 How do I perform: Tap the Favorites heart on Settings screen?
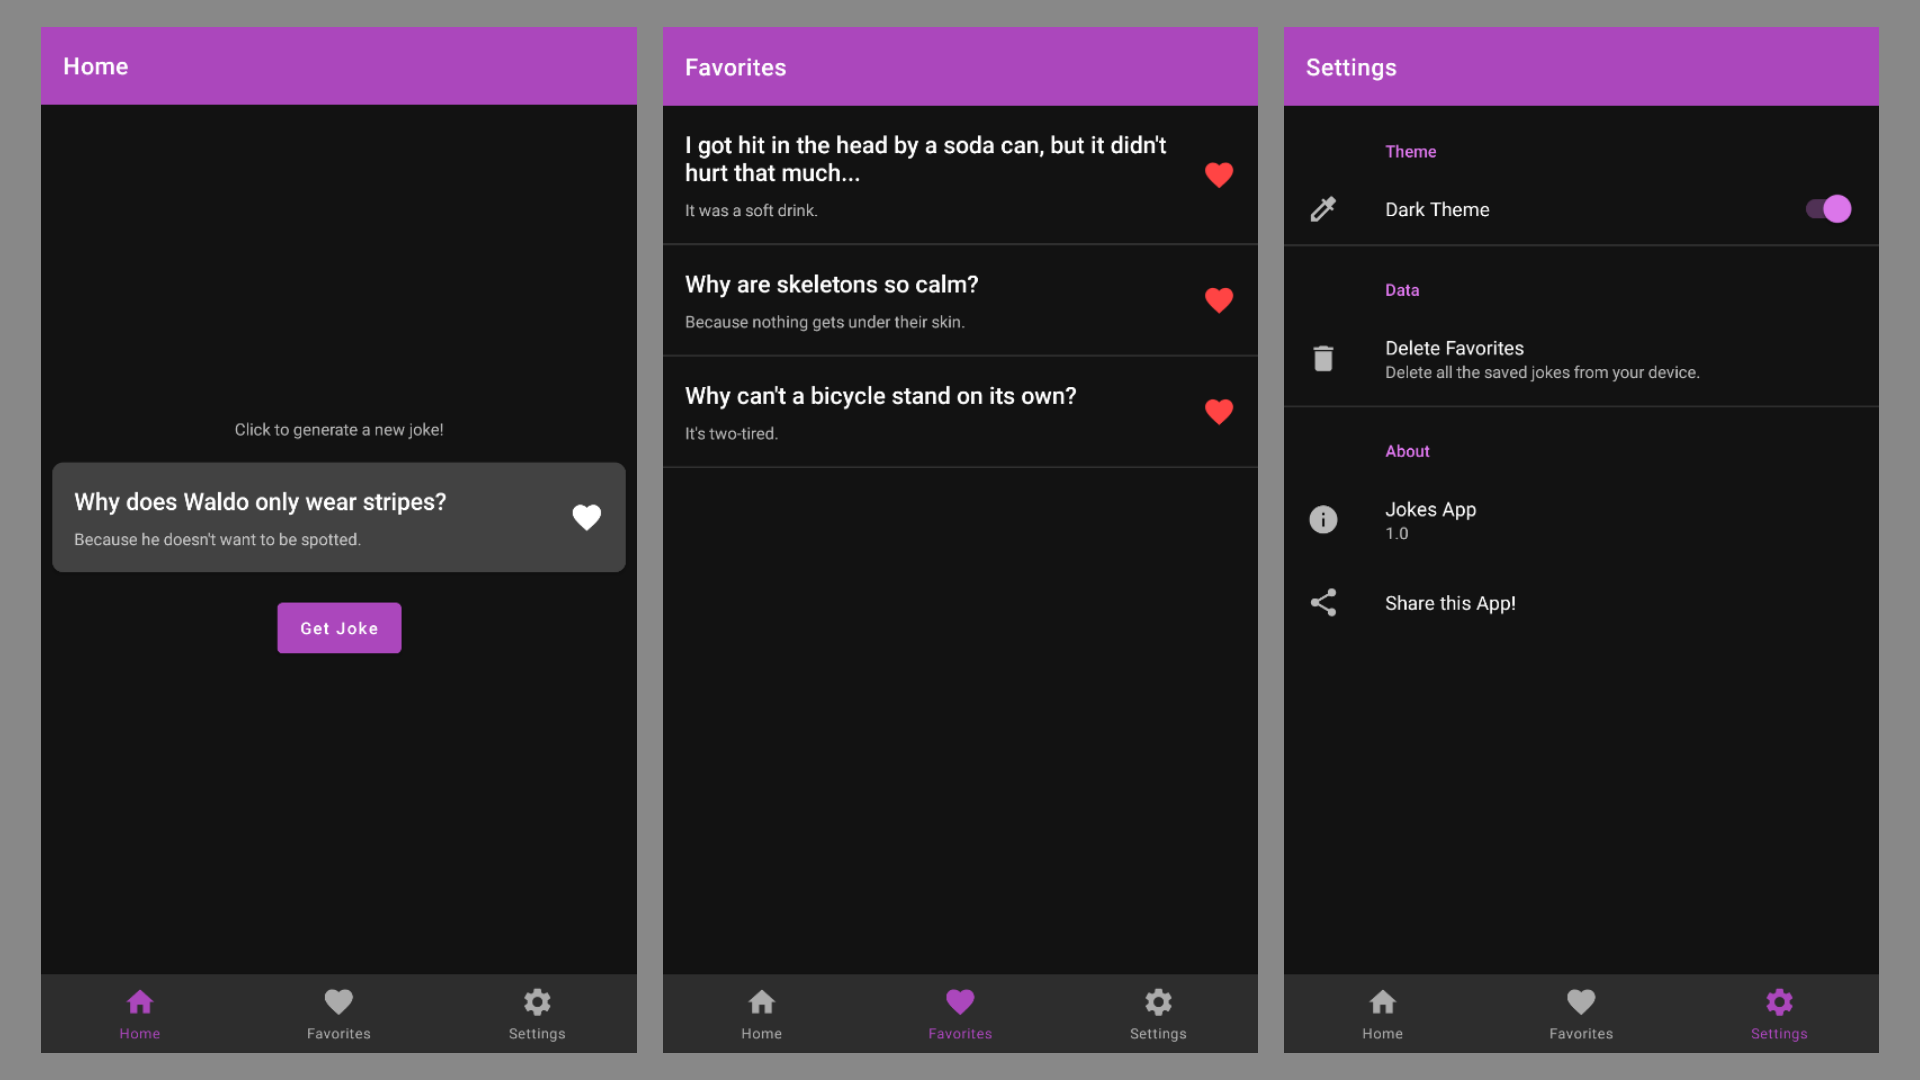point(1580,1012)
